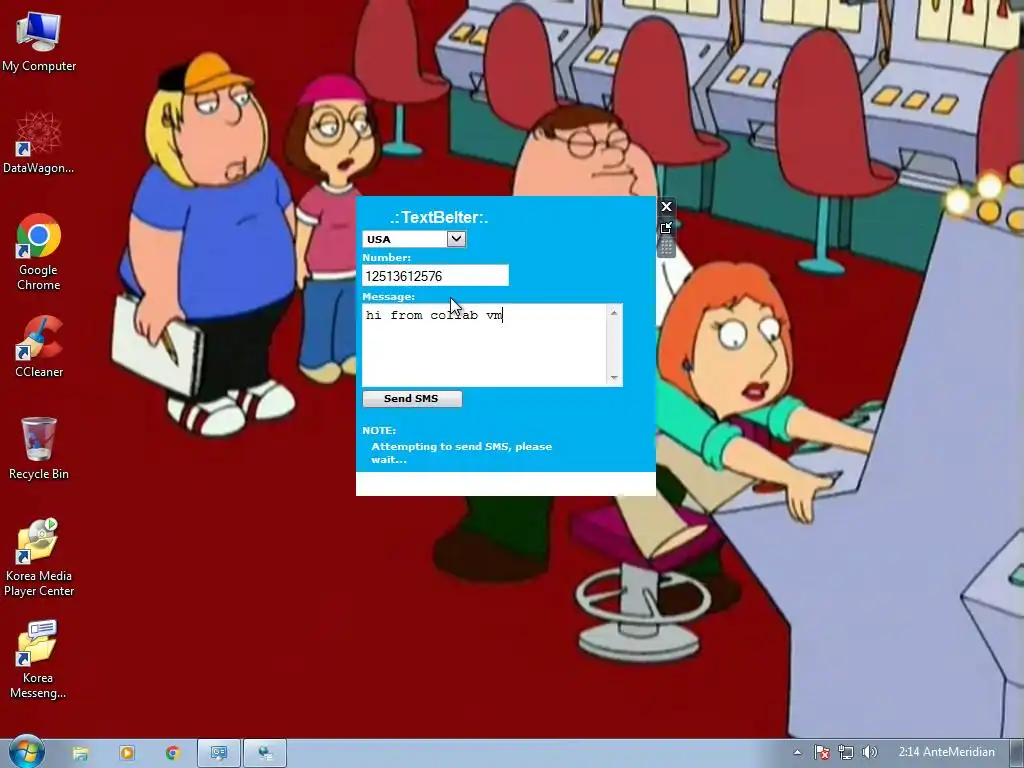This screenshot has width=1024, height=768.
Task: Click the message box scroll down arrow
Action: [614, 377]
